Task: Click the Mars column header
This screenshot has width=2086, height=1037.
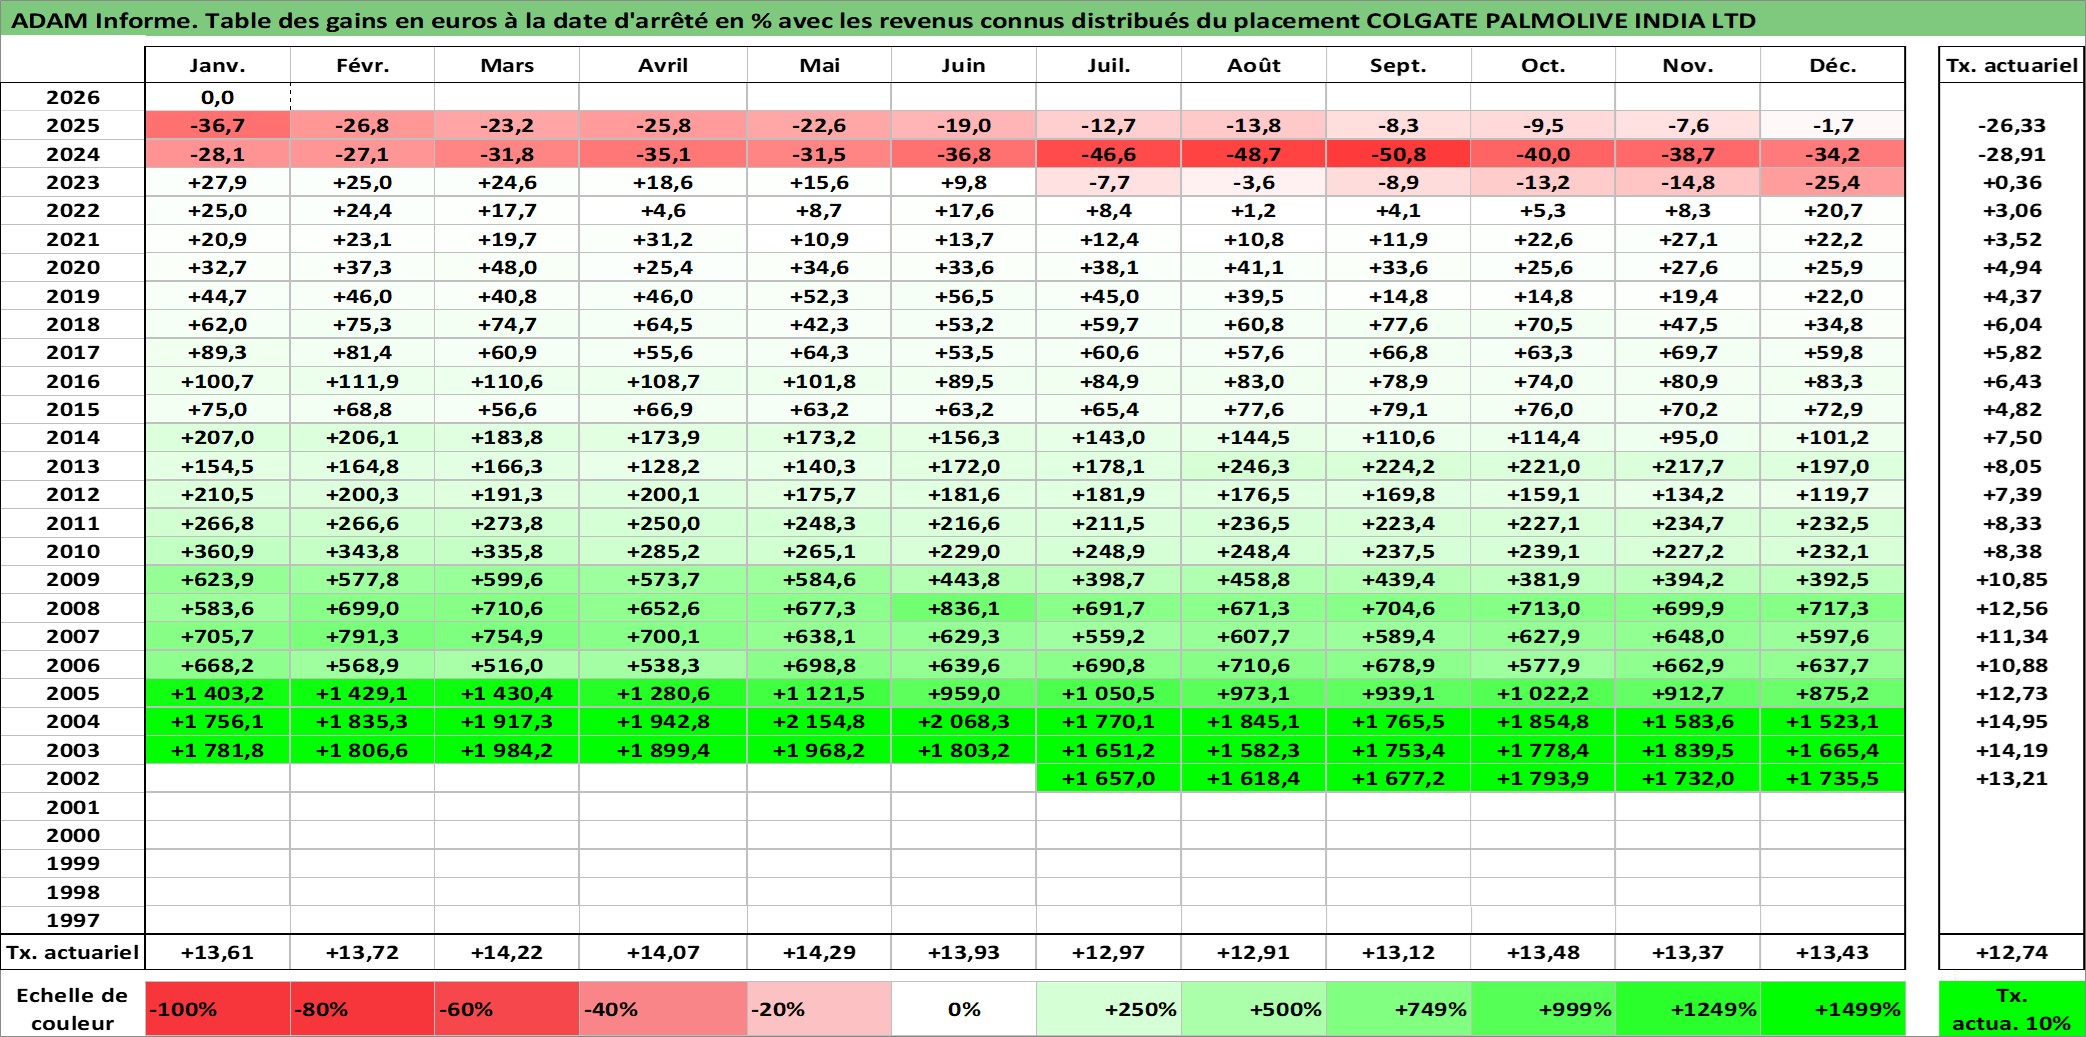Action: pyautogui.click(x=507, y=65)
